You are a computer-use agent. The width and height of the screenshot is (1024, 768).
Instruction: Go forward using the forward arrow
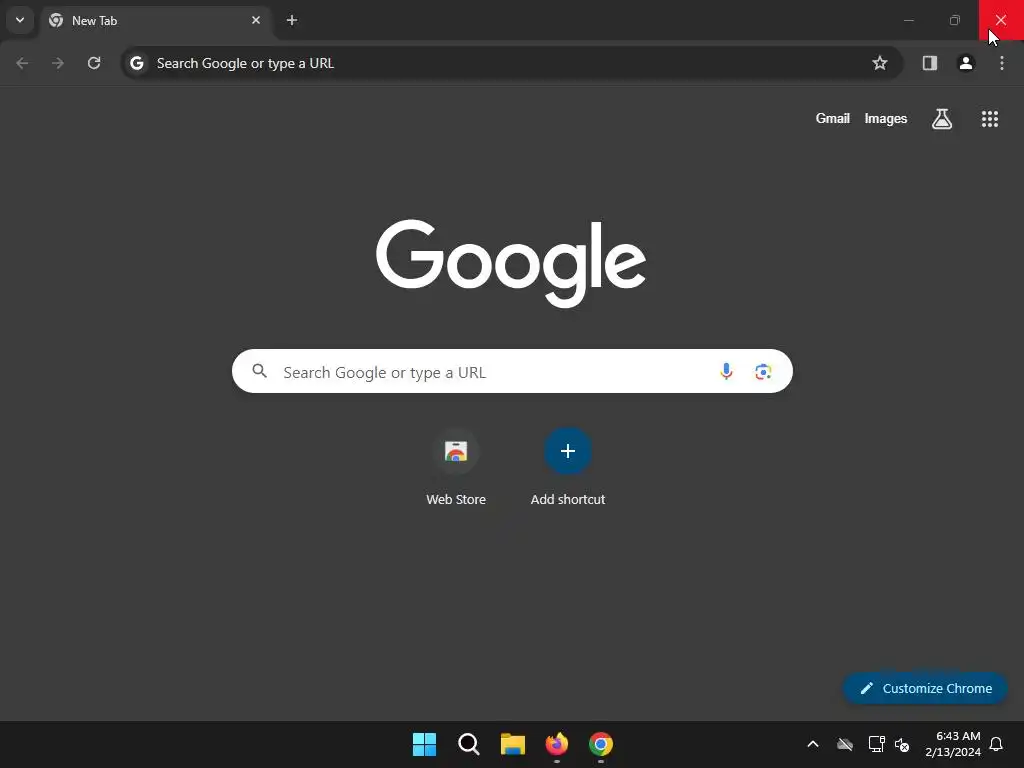tap(58, 63)
